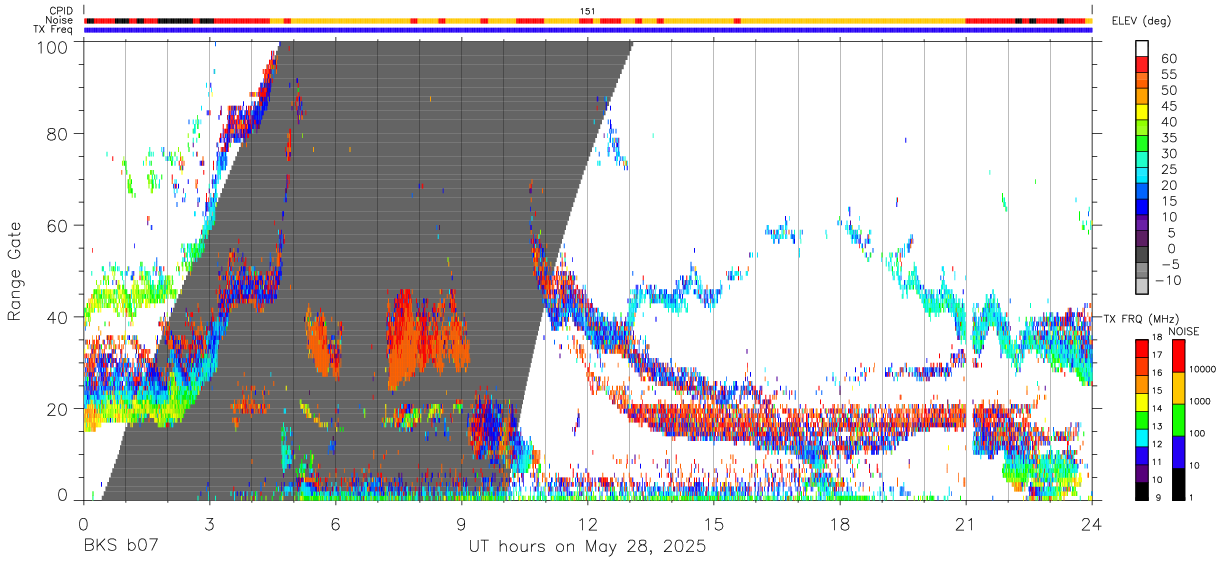Select the white top segment of elevation colorbar

pyautogui.click(x=1142, y=48)
